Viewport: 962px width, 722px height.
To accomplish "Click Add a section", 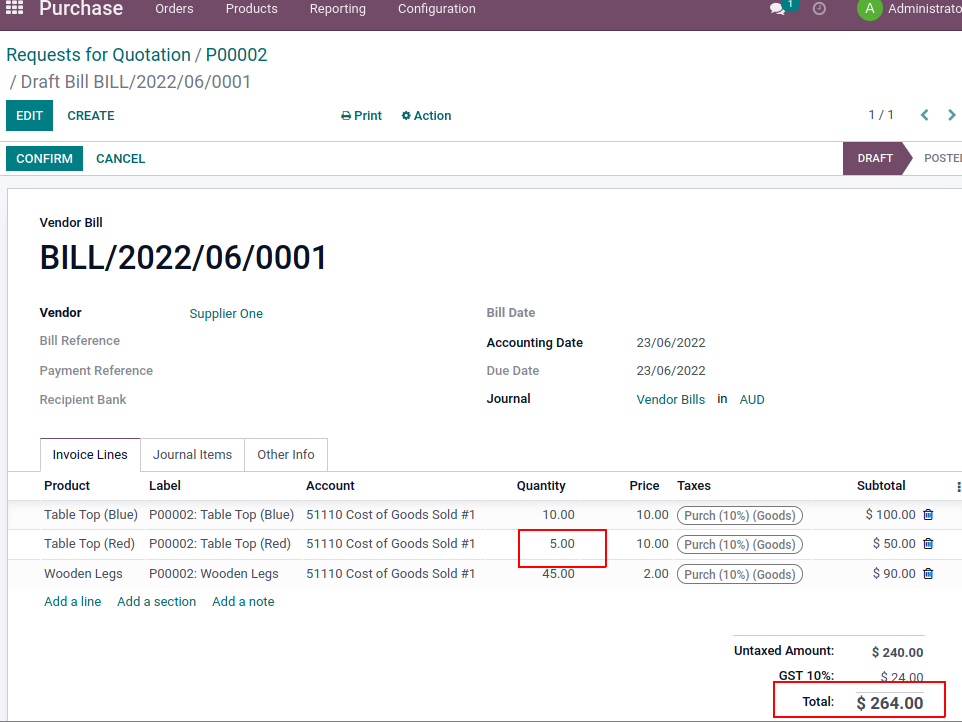I will pyautogui.click(x=156, y=602).
